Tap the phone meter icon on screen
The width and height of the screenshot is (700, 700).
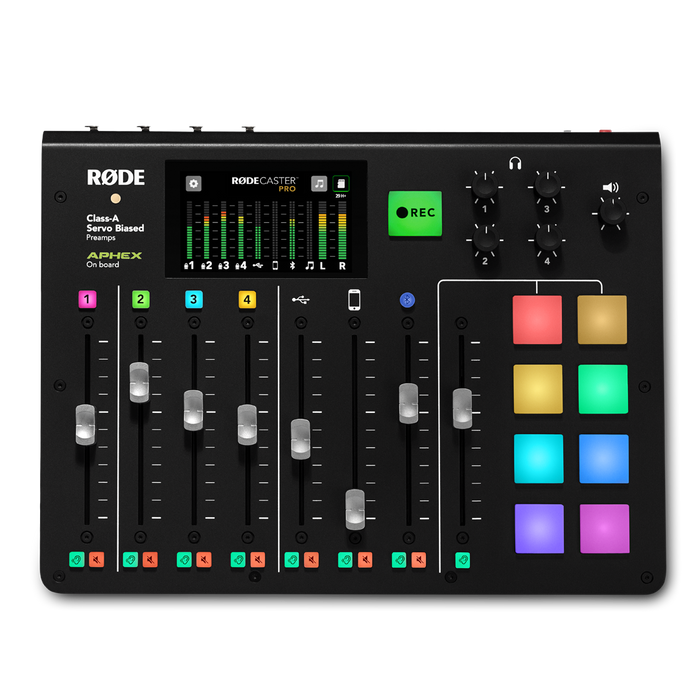275,266
